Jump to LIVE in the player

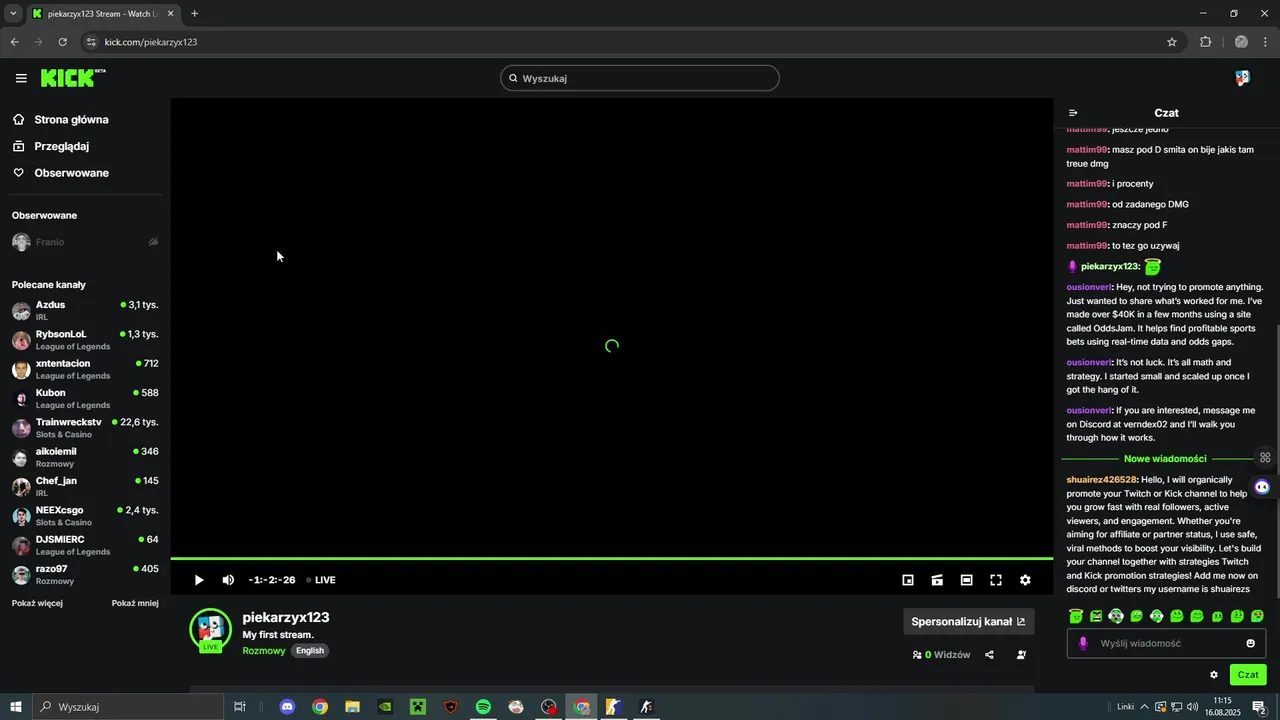coord(320,580)
